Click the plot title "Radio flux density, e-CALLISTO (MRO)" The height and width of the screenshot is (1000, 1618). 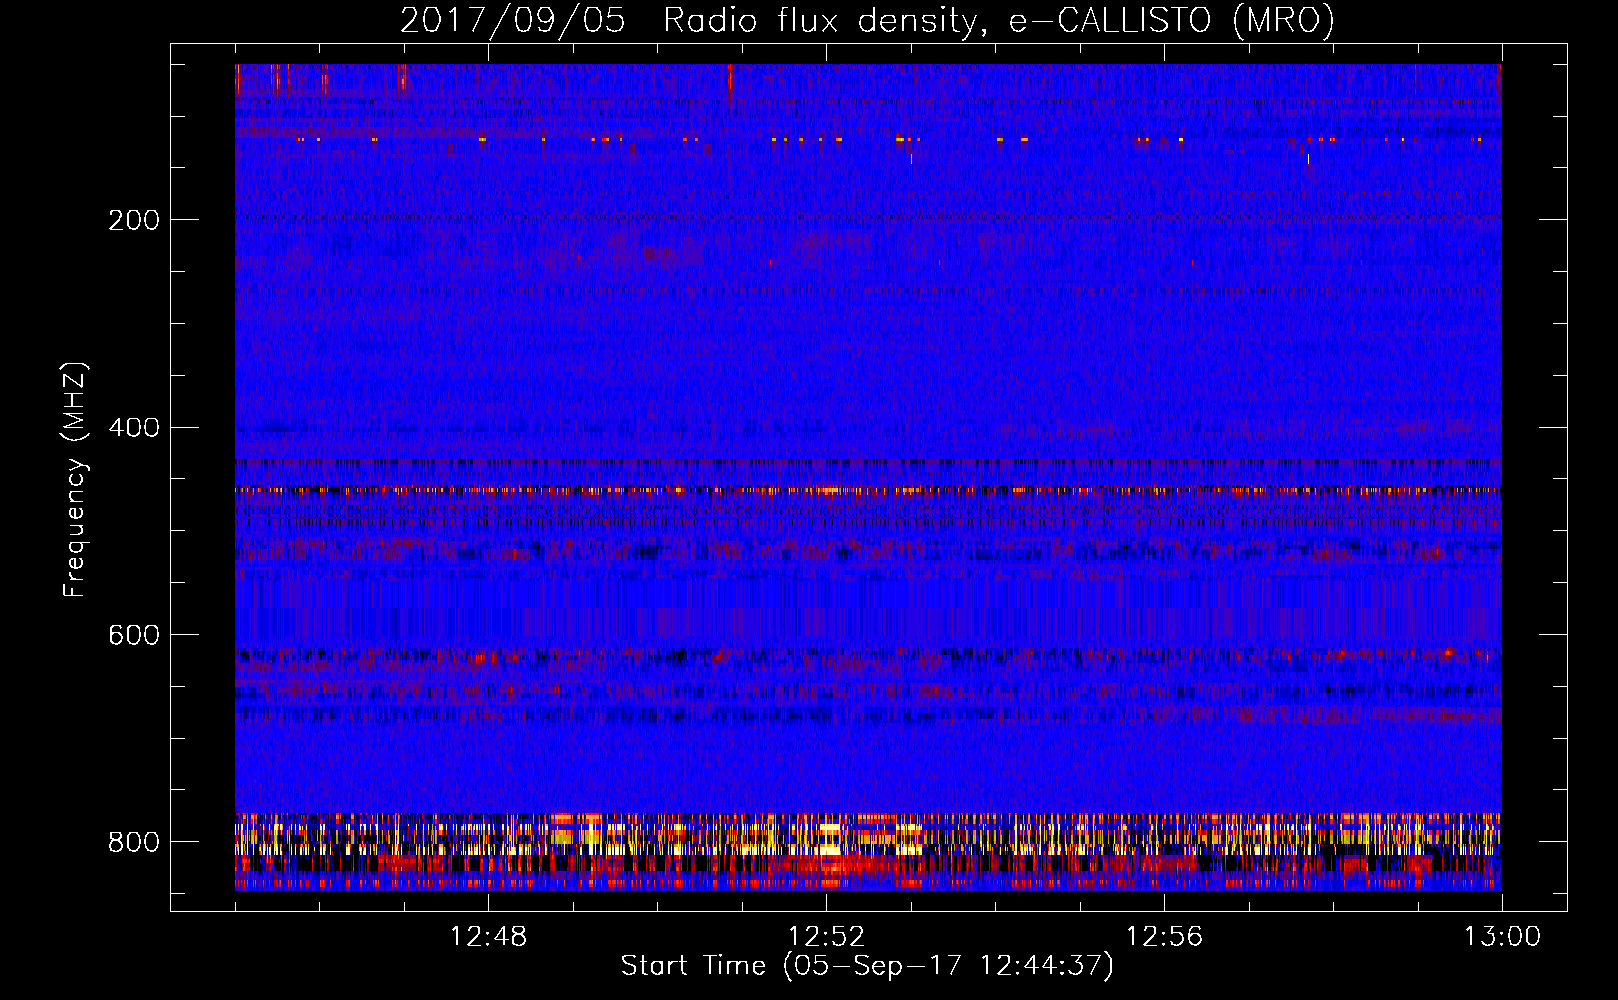click(x=999, y=21)
